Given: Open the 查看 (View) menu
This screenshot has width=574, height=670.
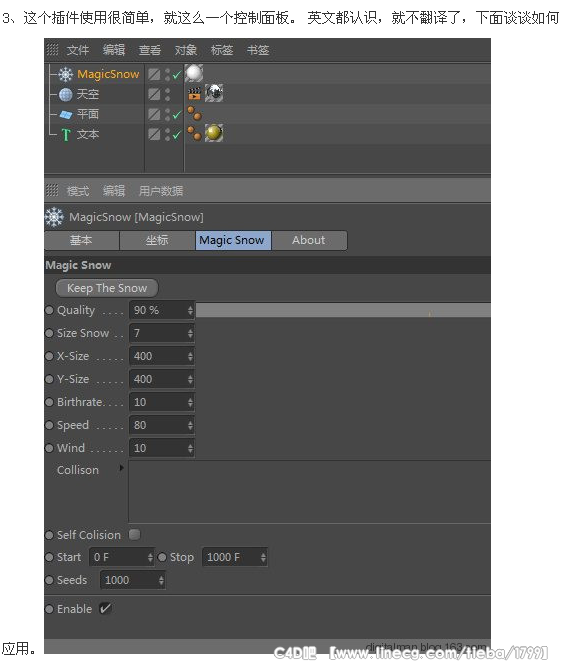Looking at the screenshot, I should coord(150,50).
